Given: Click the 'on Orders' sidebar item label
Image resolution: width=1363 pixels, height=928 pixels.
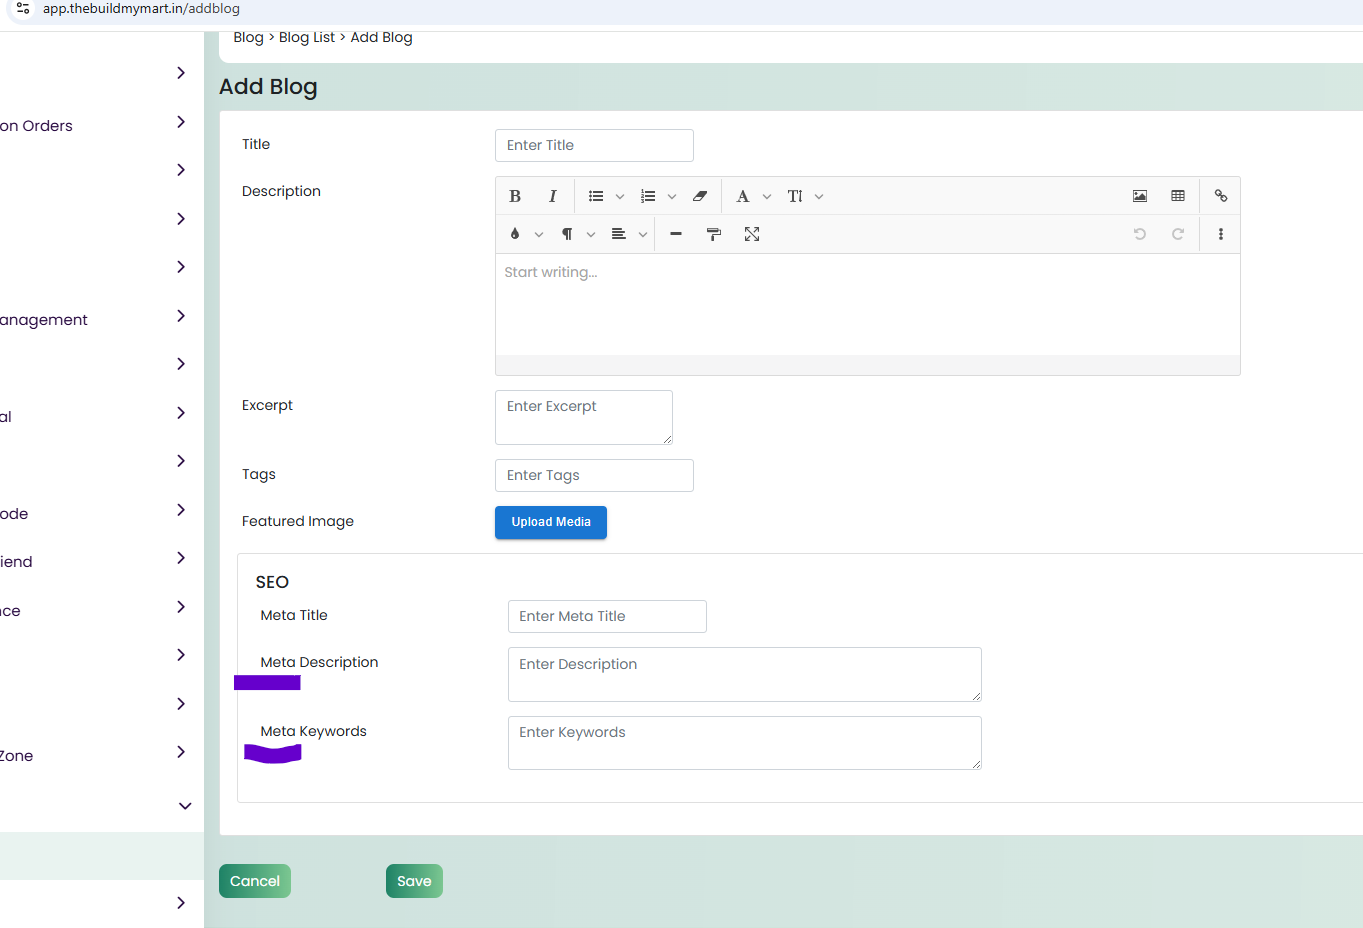Looking at the screenshot, I should point(36,126).
